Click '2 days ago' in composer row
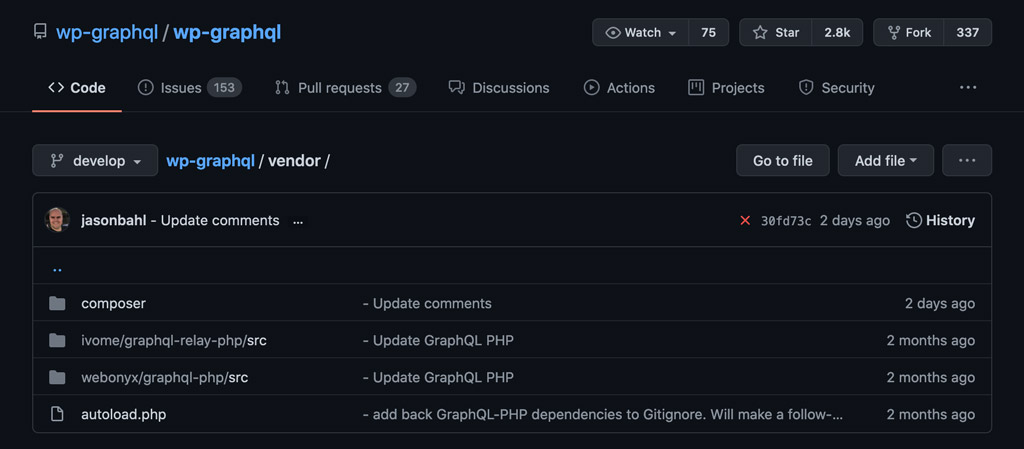1024x449 pixels. click(940, 303)
